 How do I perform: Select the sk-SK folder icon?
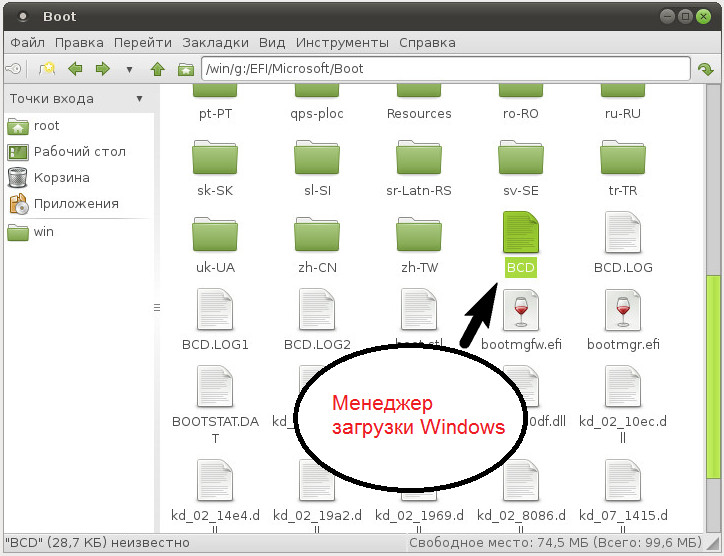tap(215, 157)
